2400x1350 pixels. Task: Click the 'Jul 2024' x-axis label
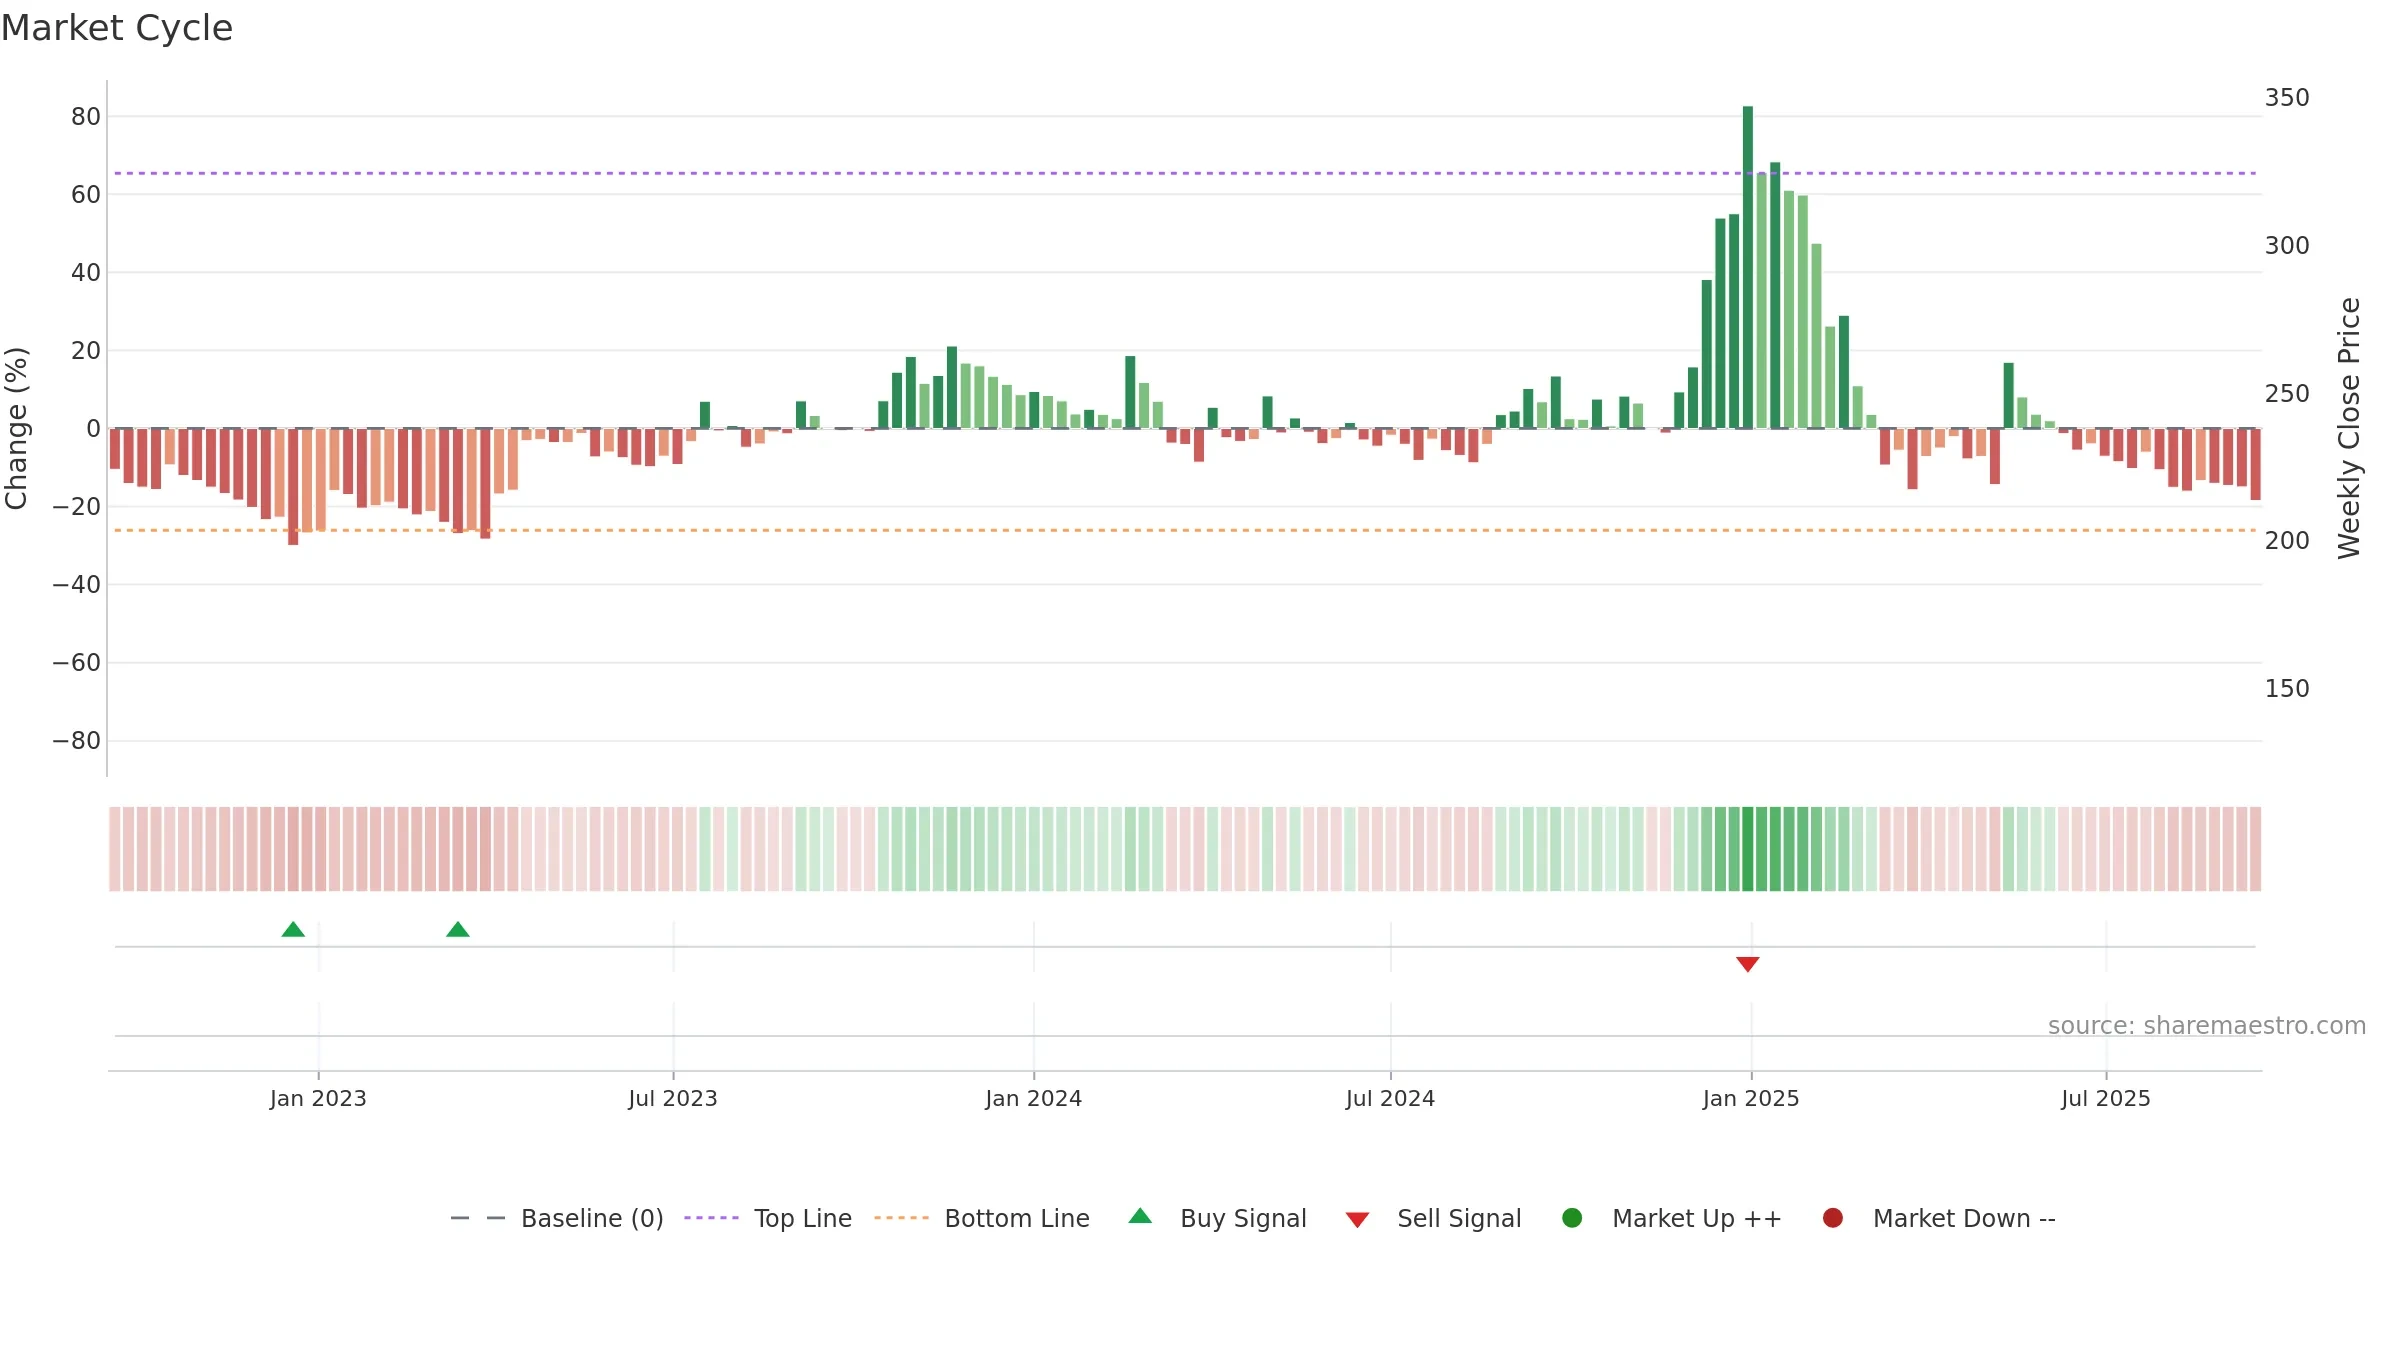click(1391, 1099)
